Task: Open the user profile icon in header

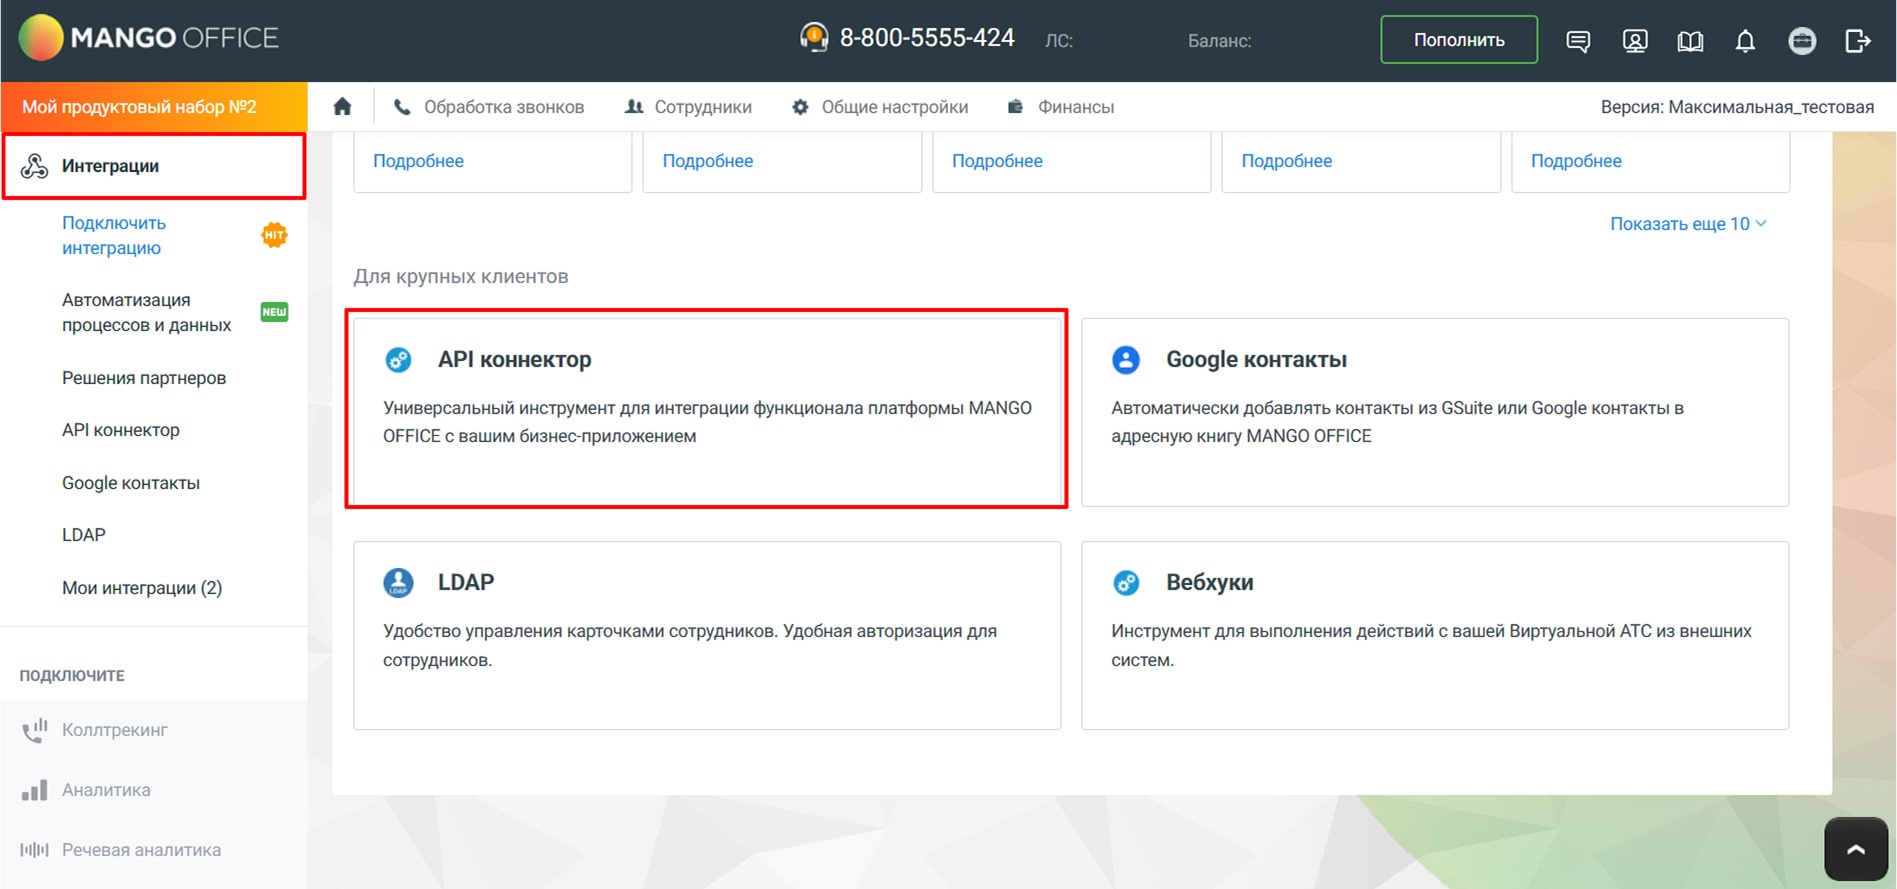Action: coord(1635,41)
